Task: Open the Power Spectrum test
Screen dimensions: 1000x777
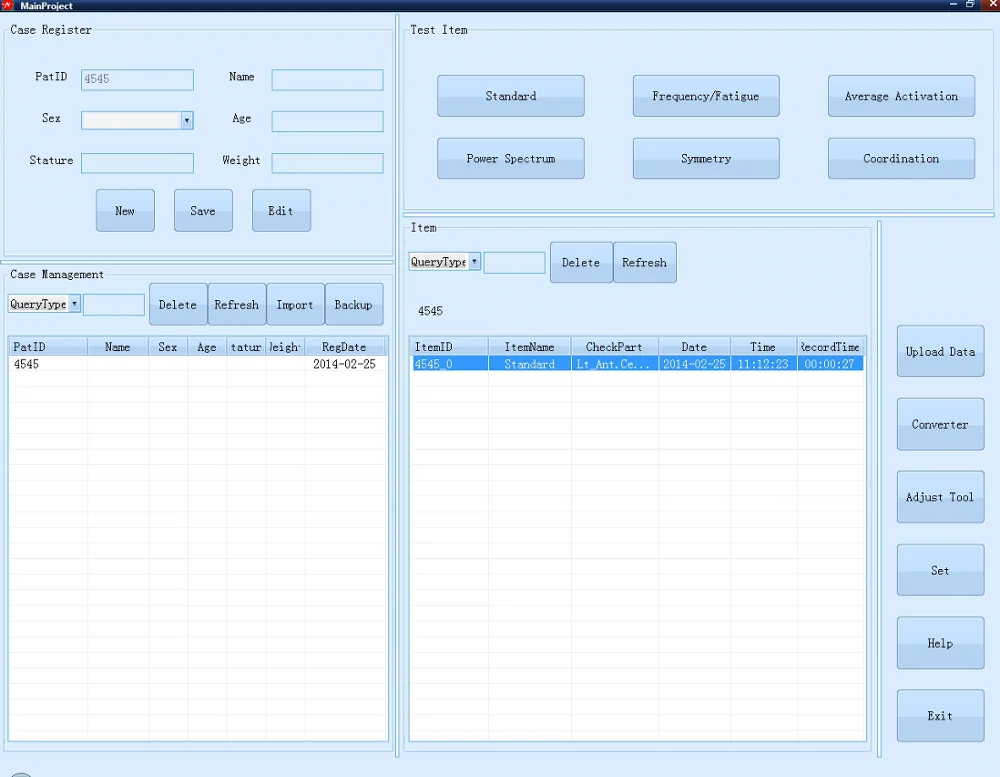Action: point(510,158)
